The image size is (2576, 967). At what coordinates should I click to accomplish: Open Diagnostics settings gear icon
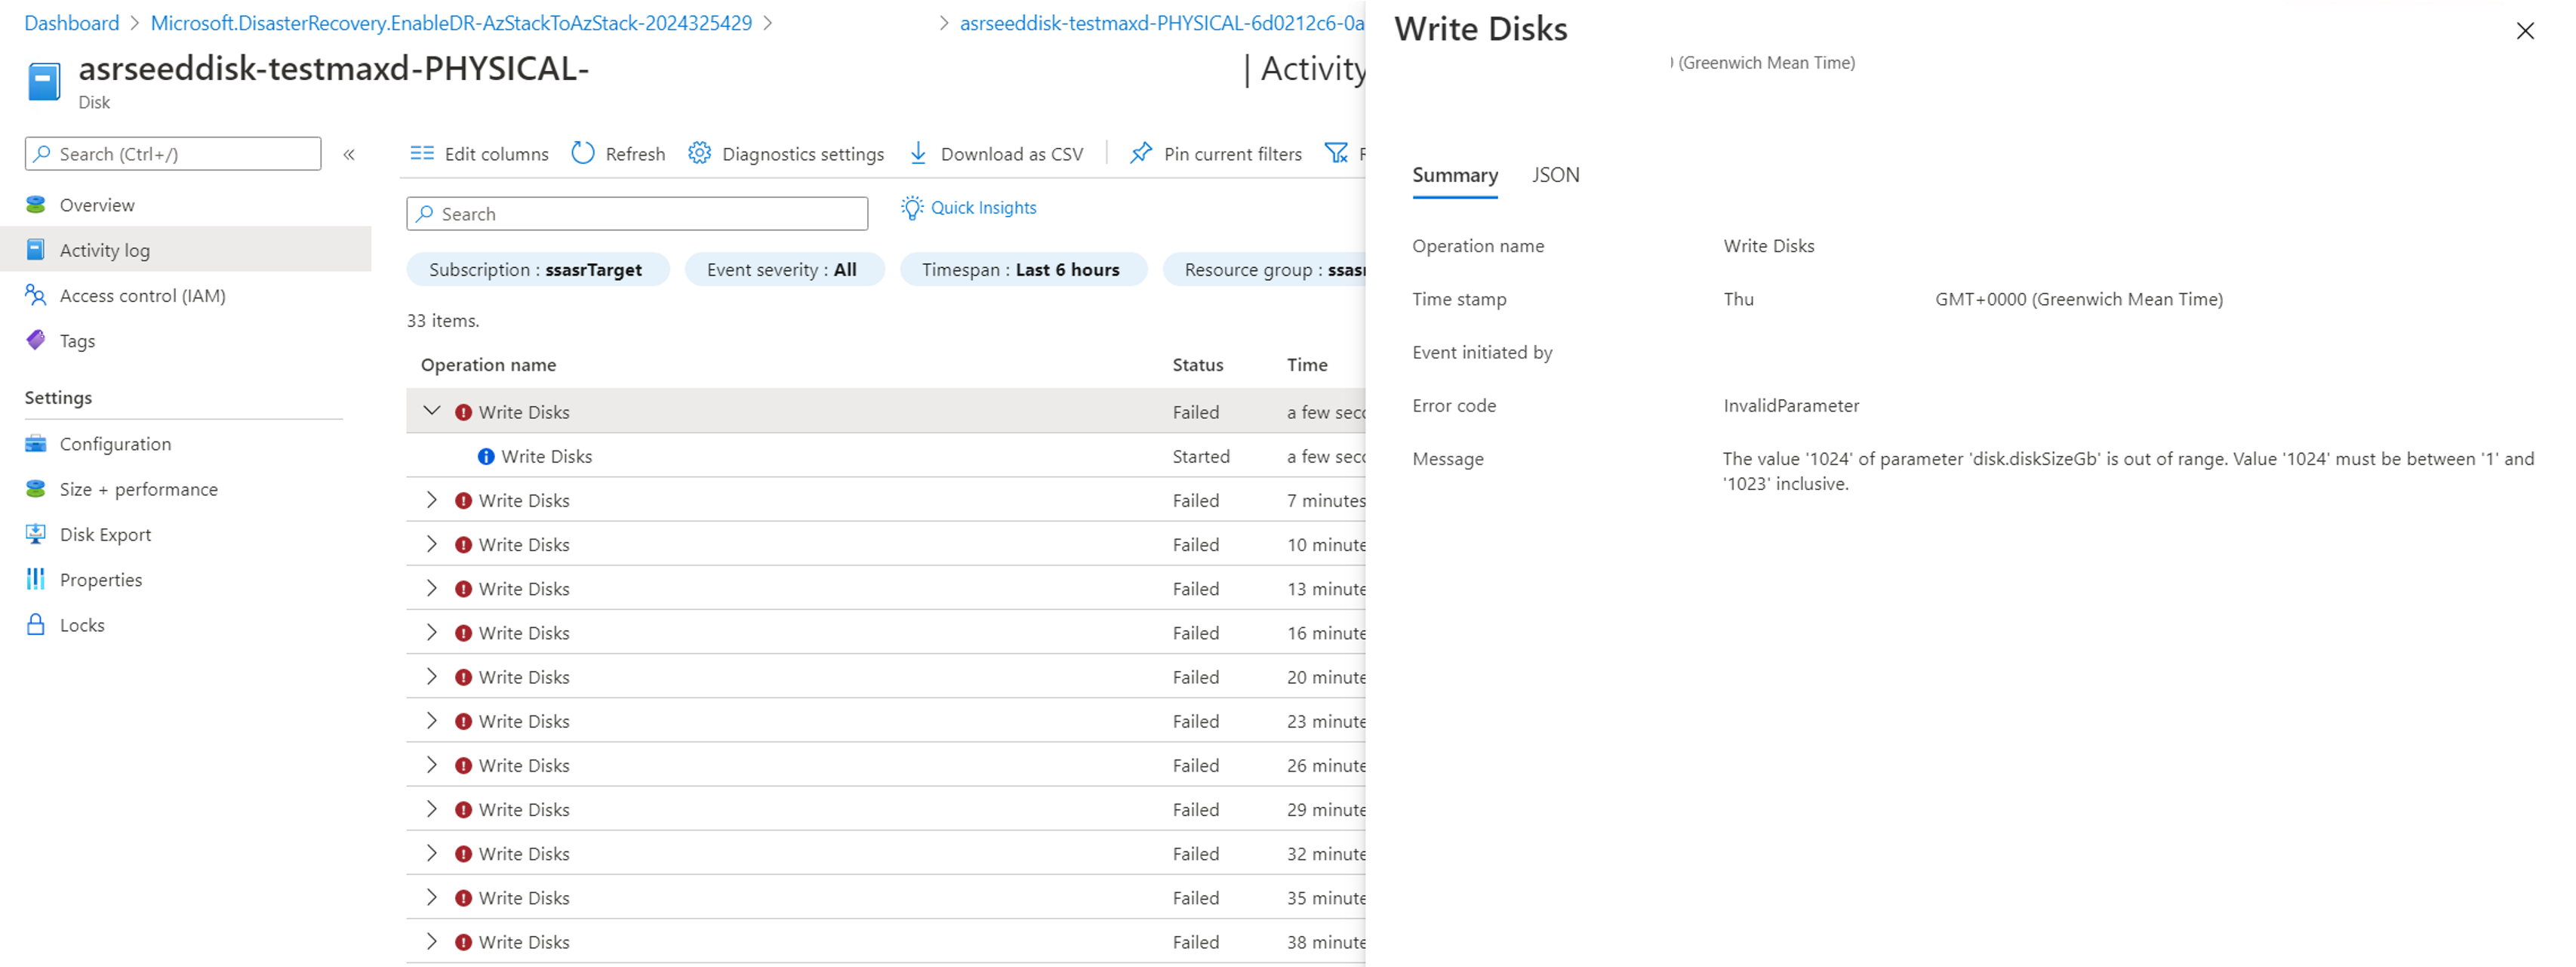(x=700, y=153)
